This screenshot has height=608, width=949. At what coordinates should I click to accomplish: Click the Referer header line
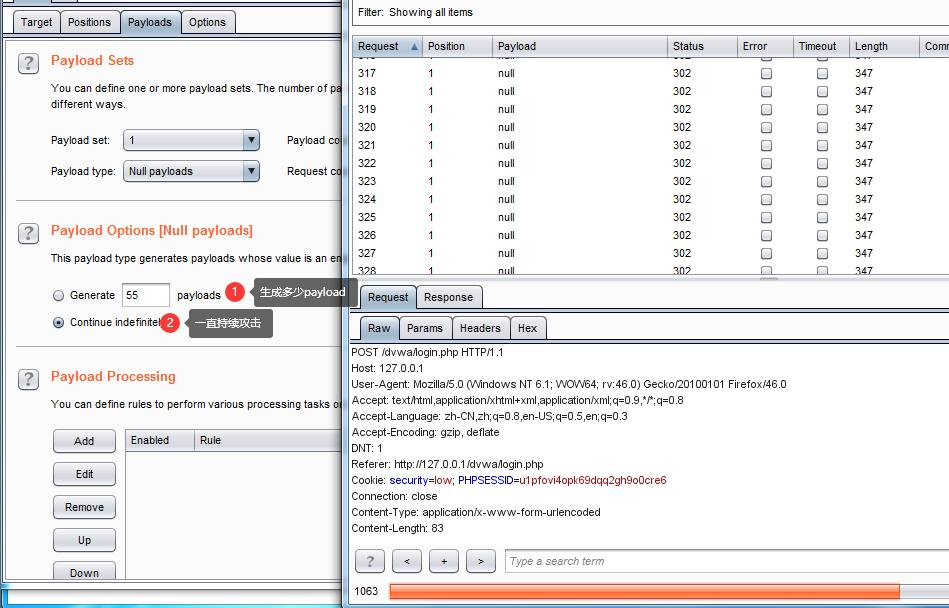click(447, 465)
